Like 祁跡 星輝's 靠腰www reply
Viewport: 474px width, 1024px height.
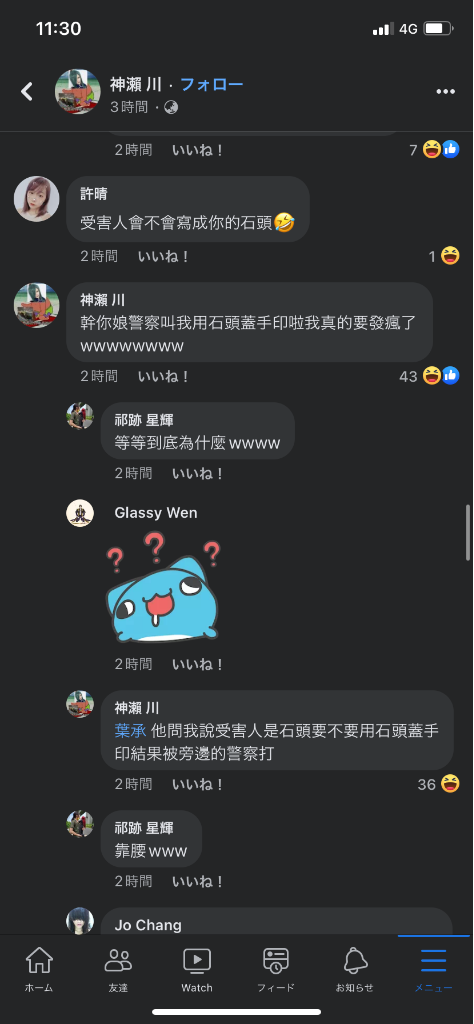point(198,882)
